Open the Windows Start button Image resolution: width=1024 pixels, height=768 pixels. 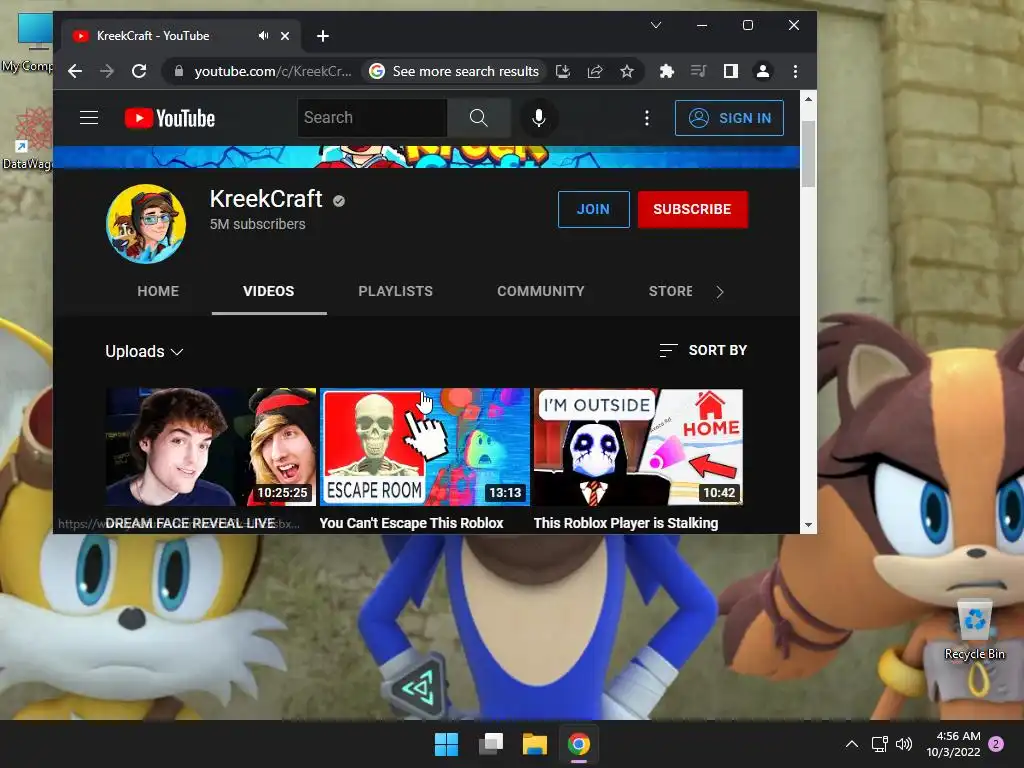(x=447, y=744)
